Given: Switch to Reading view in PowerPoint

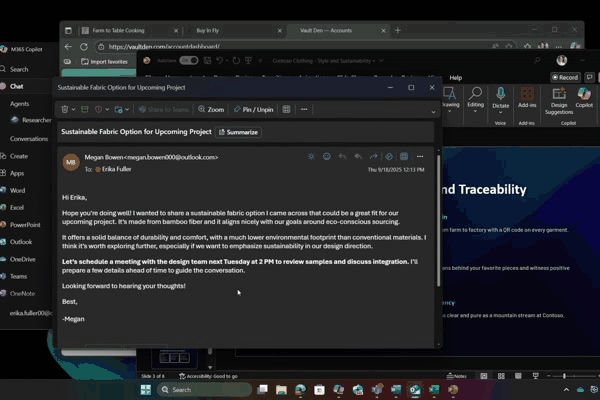Looking at the screenshot, I should point(518,376).
